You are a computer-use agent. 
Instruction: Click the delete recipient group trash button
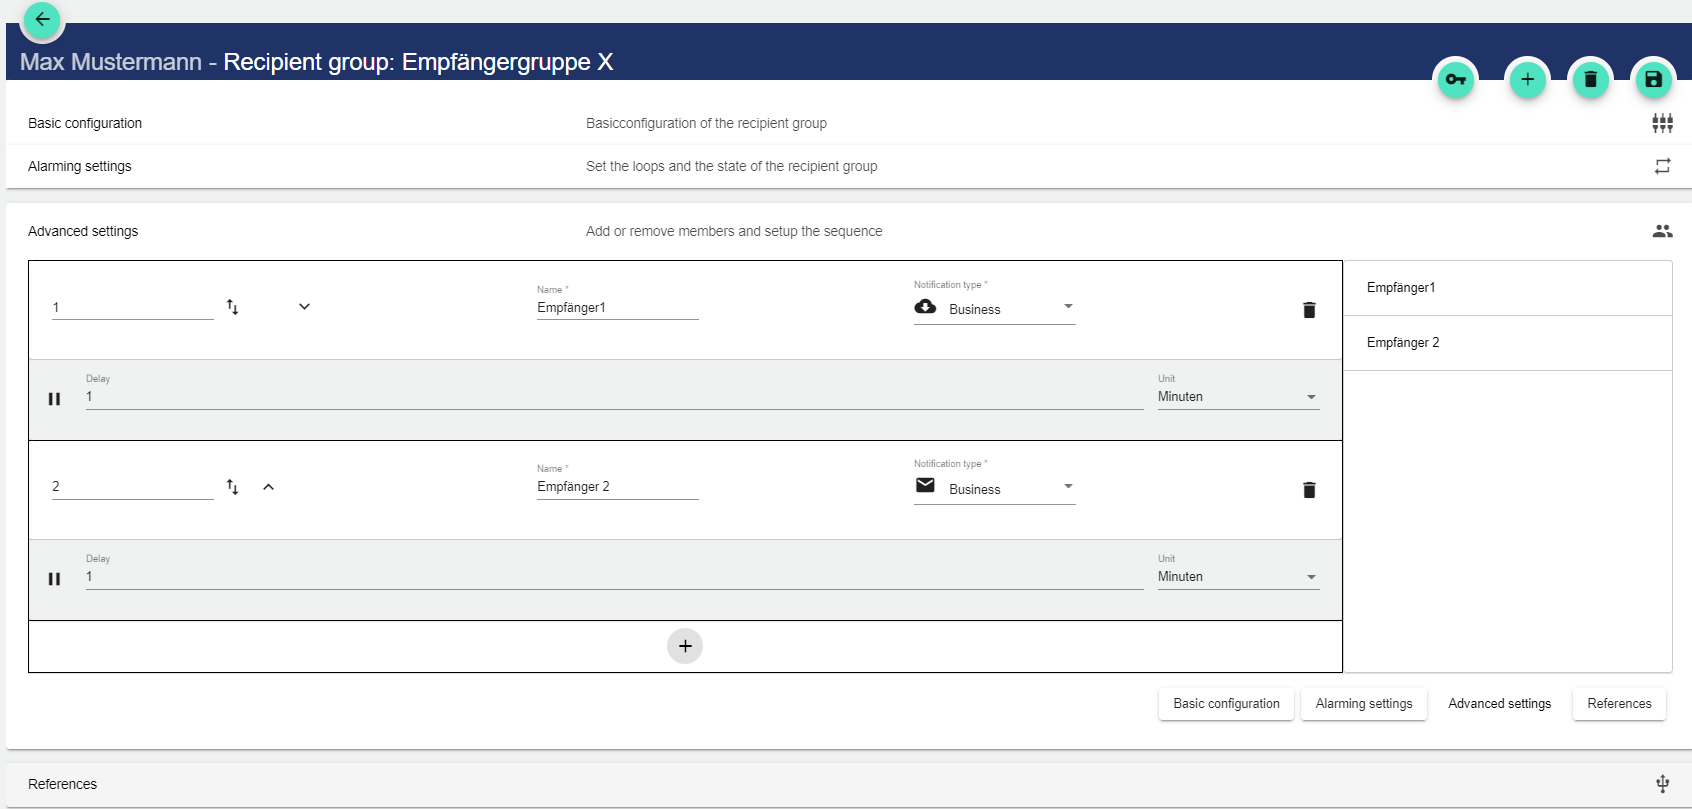[1590, 80]
